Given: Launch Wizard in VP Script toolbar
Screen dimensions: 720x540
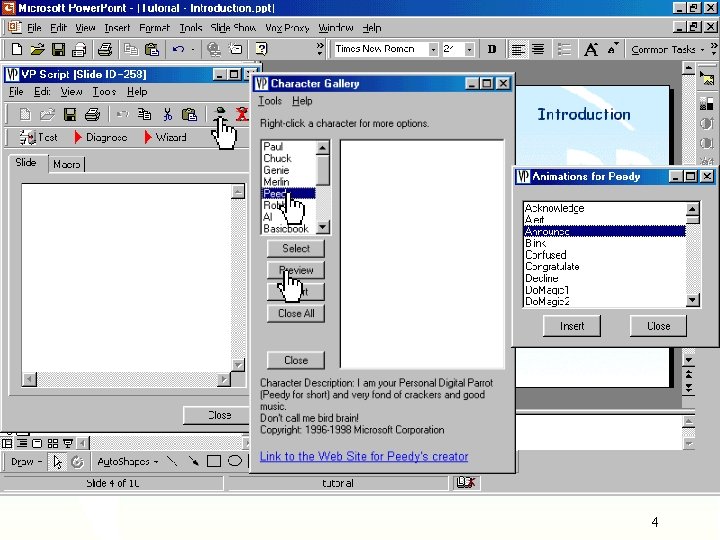Looking at the screenshot, I should pyautogui.click(x=165, y=137).
